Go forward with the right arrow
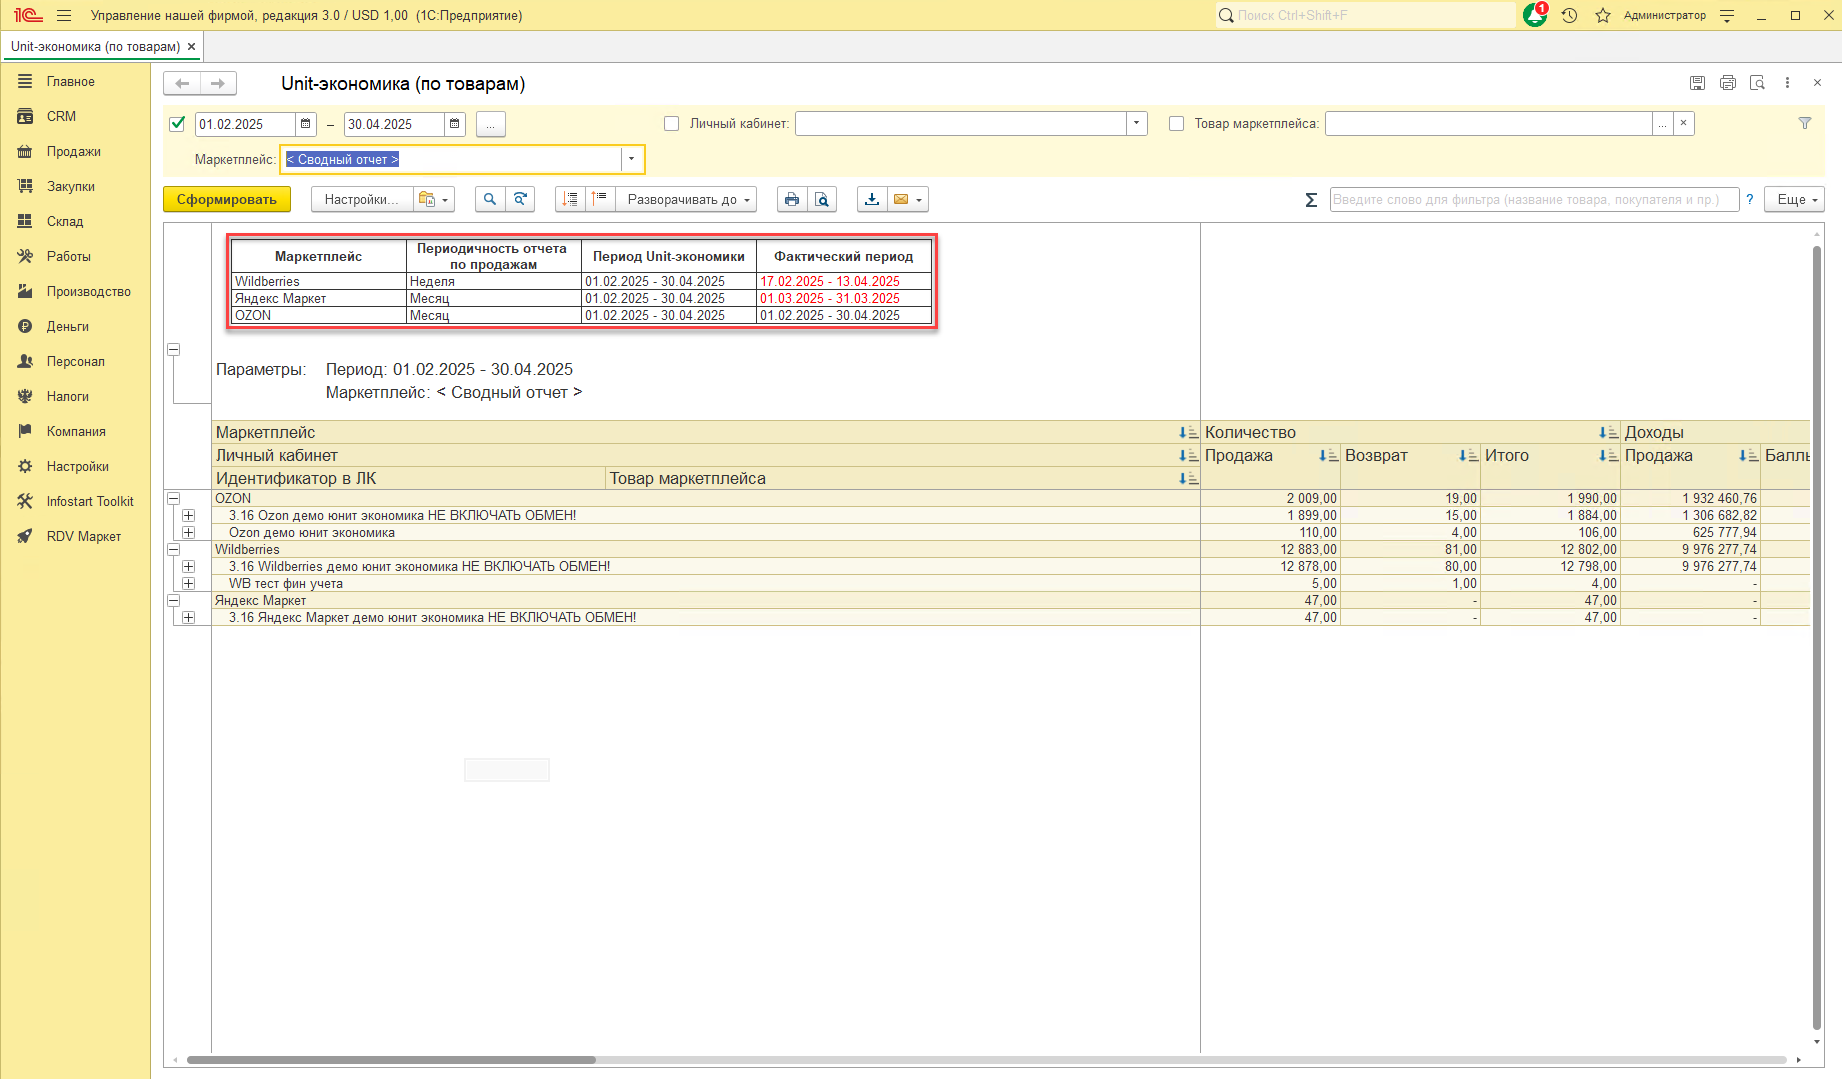This screenshot has height=1079, width=1842. tap(218, 84)
